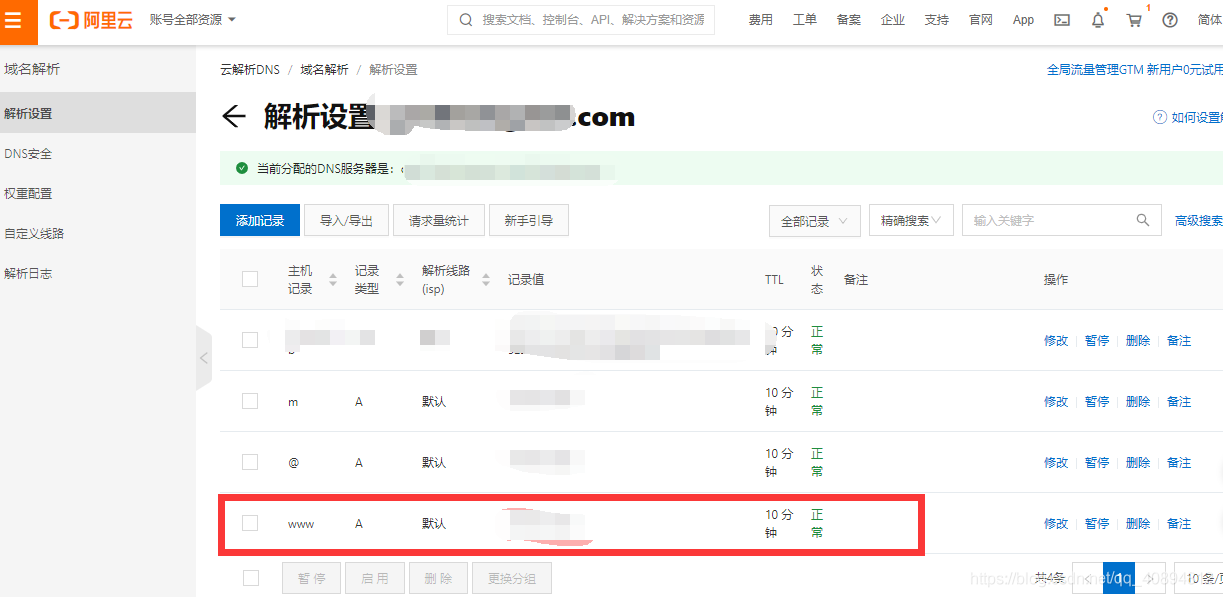
Task: Click 备注 for the www record
Action: tap(1179, 523)
